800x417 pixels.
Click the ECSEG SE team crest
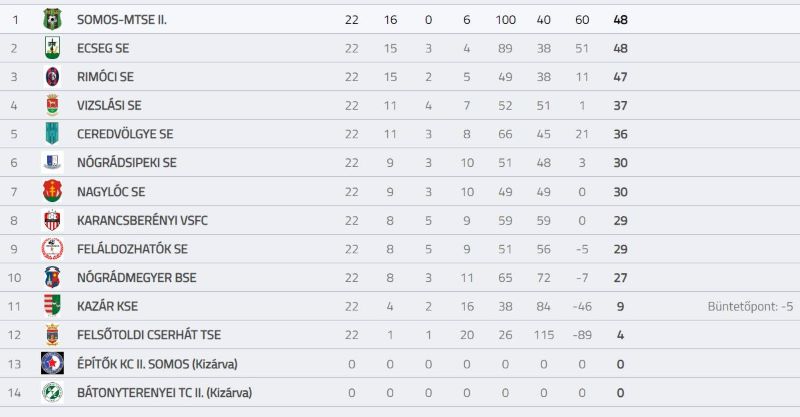[52, 48]
